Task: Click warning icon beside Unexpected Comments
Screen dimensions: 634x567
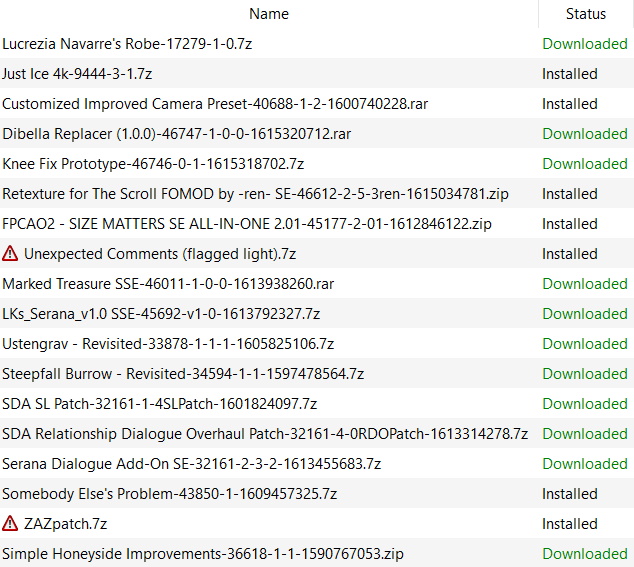Action: pos(10,254)
